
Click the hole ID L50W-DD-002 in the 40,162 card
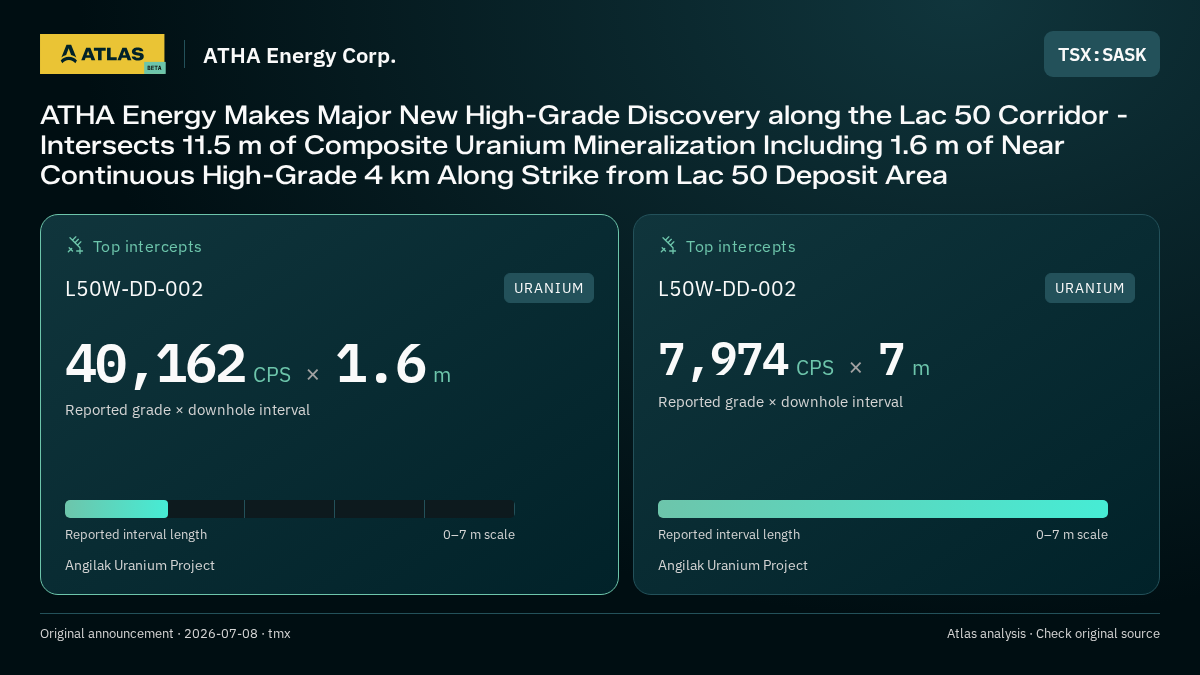(134, 289)
